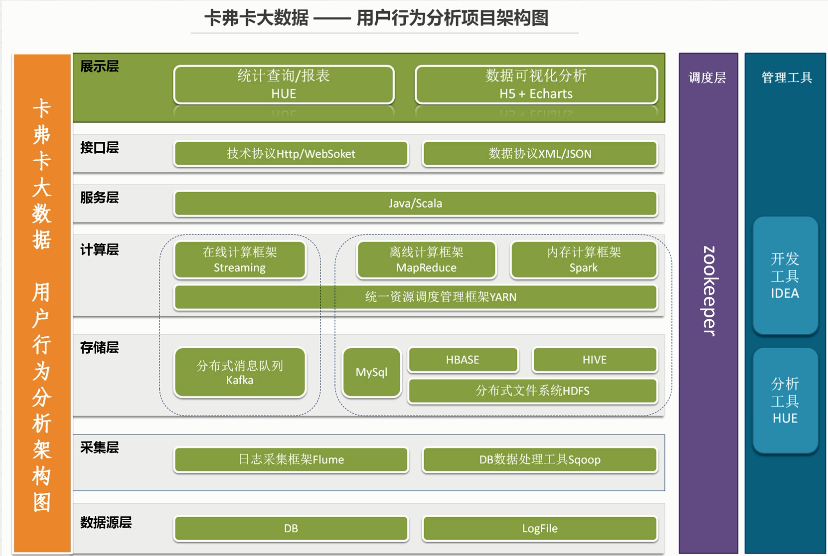Click the HIVE block

coord(595,360)
